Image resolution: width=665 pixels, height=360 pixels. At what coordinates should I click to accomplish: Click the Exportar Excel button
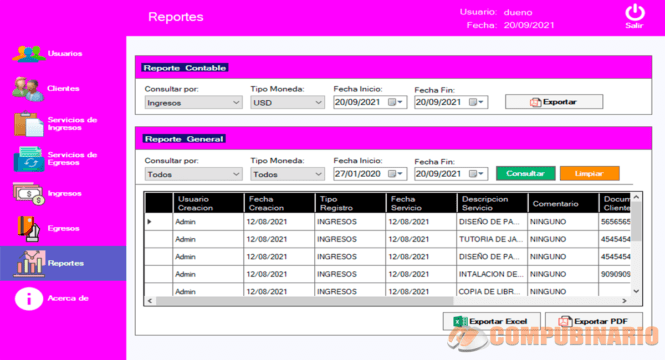492,321
